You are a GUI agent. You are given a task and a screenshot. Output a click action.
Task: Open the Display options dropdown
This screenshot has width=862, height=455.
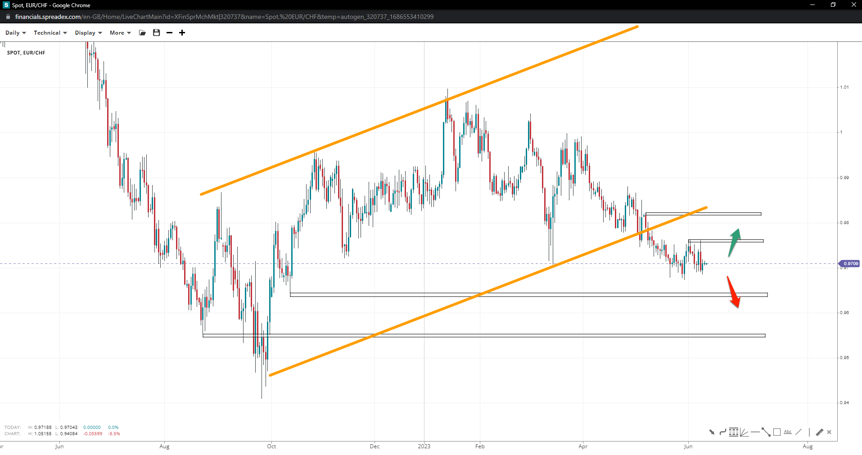coord(88,33)
